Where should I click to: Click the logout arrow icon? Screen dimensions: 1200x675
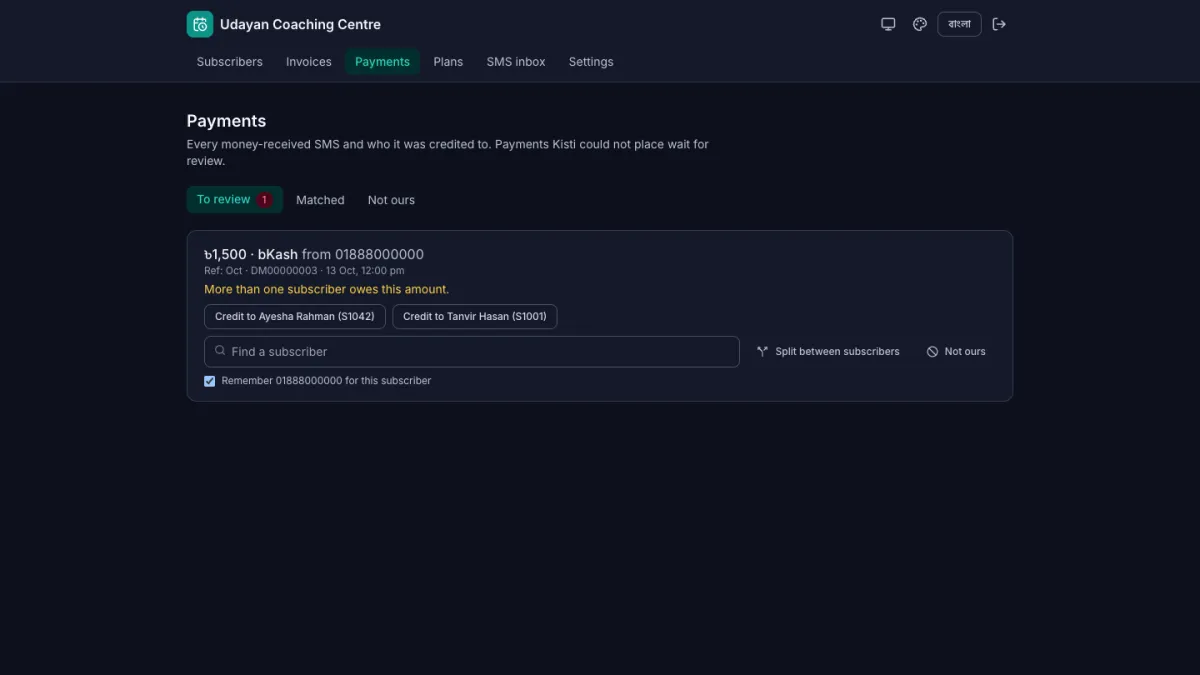point(999,24)
